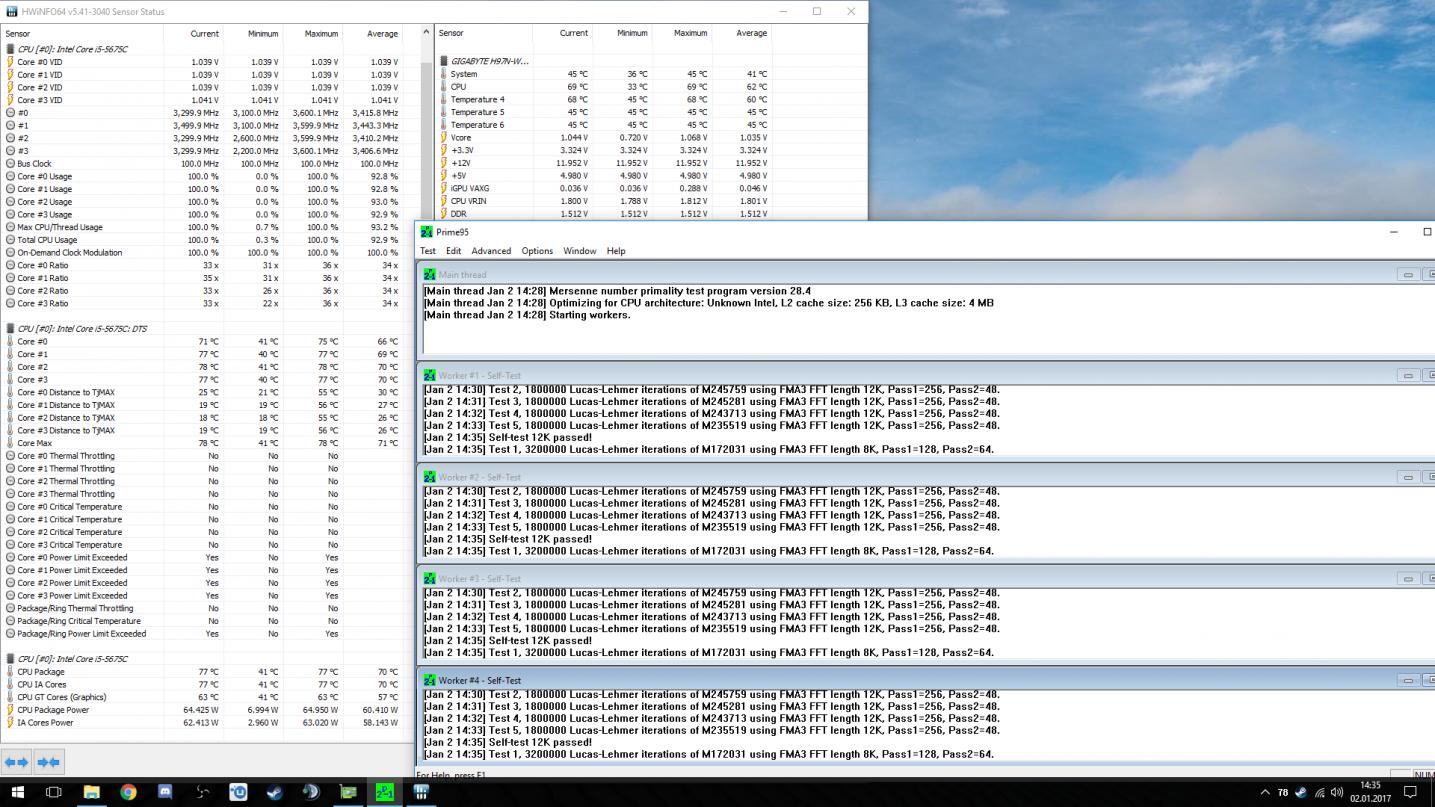The image size is (1435, 807).
Task: Open the Test menu in Prime95
Action: click(x=428, y=251)
